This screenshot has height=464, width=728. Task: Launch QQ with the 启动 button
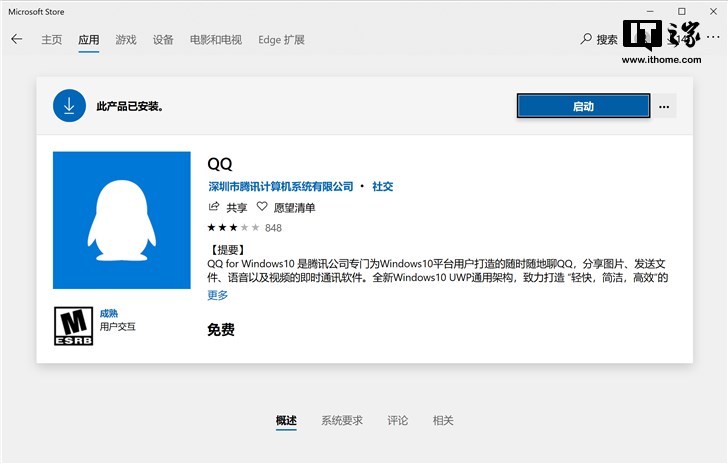click(x=583, y=106)
